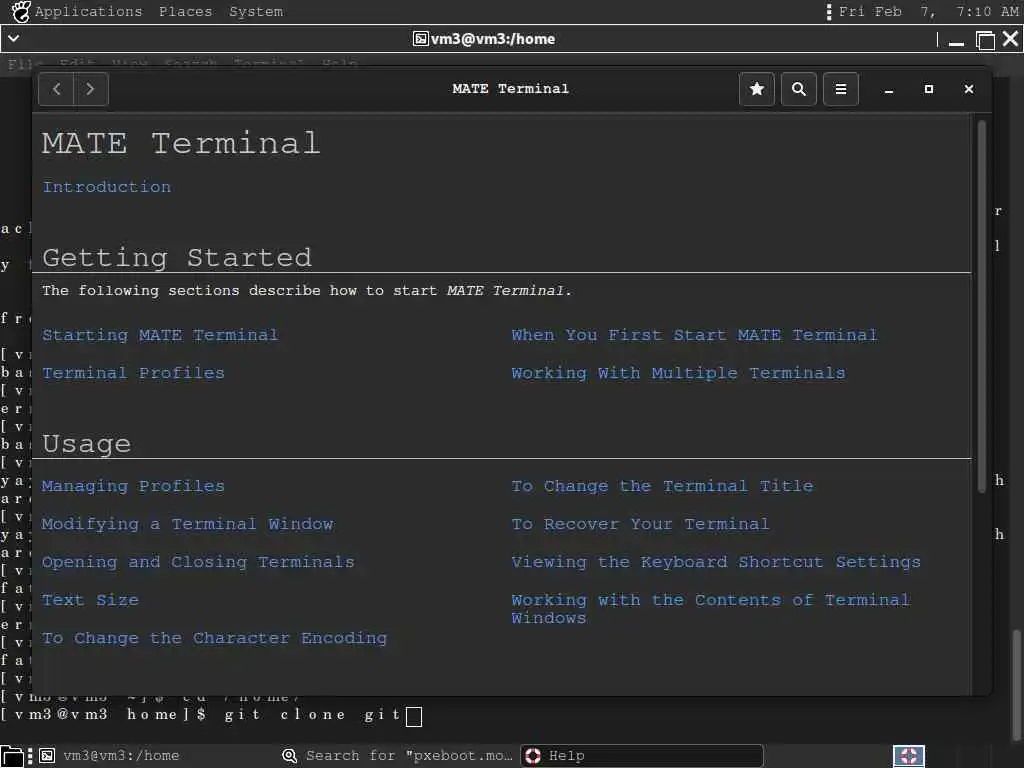Open Viewing the Keyboard Shortcut Settings link
The image size is (1024, 768).
click(716, 562)
